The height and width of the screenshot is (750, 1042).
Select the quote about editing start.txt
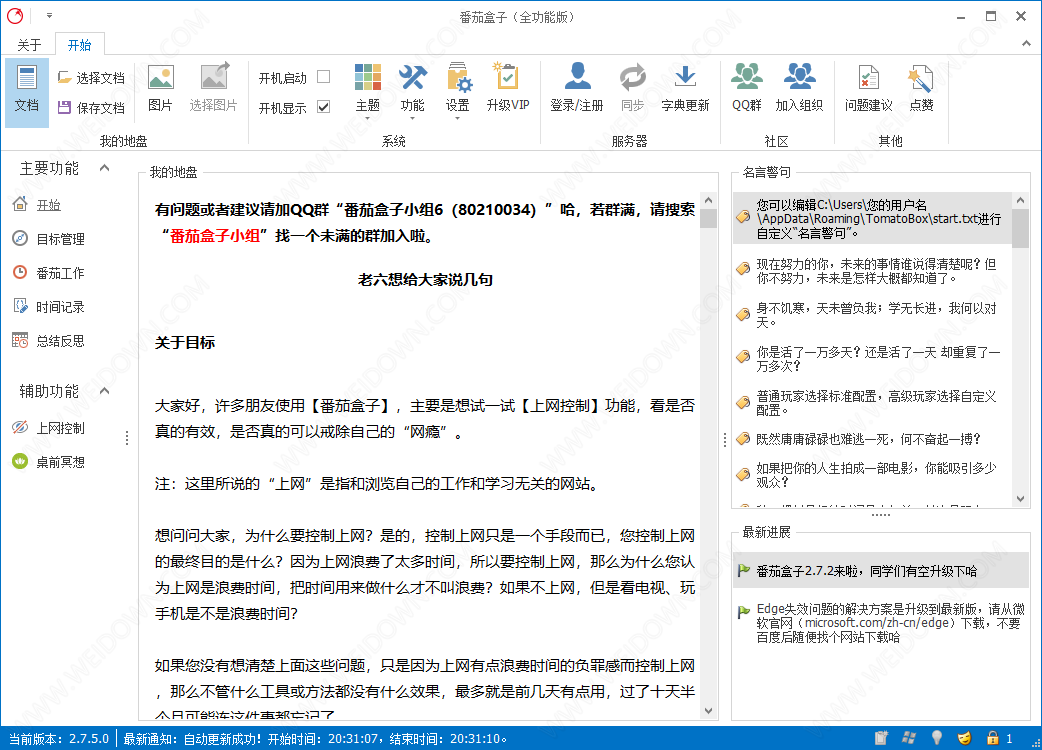point(873,219)
